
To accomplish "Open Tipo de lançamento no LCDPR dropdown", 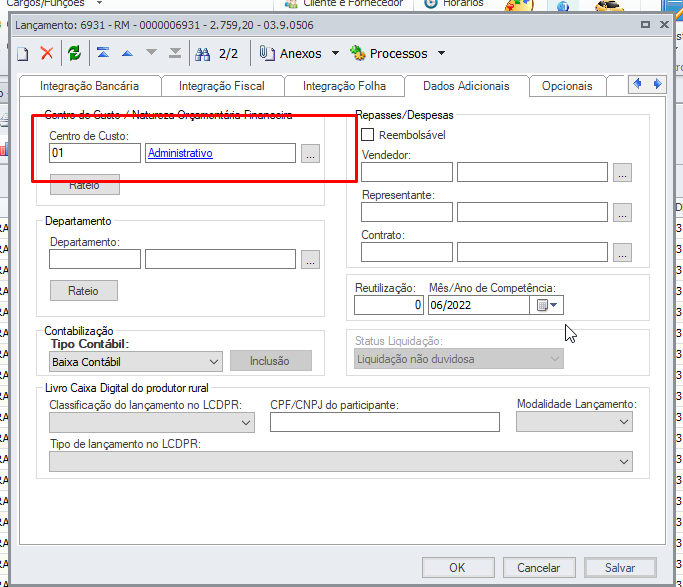I will [341, 462].
